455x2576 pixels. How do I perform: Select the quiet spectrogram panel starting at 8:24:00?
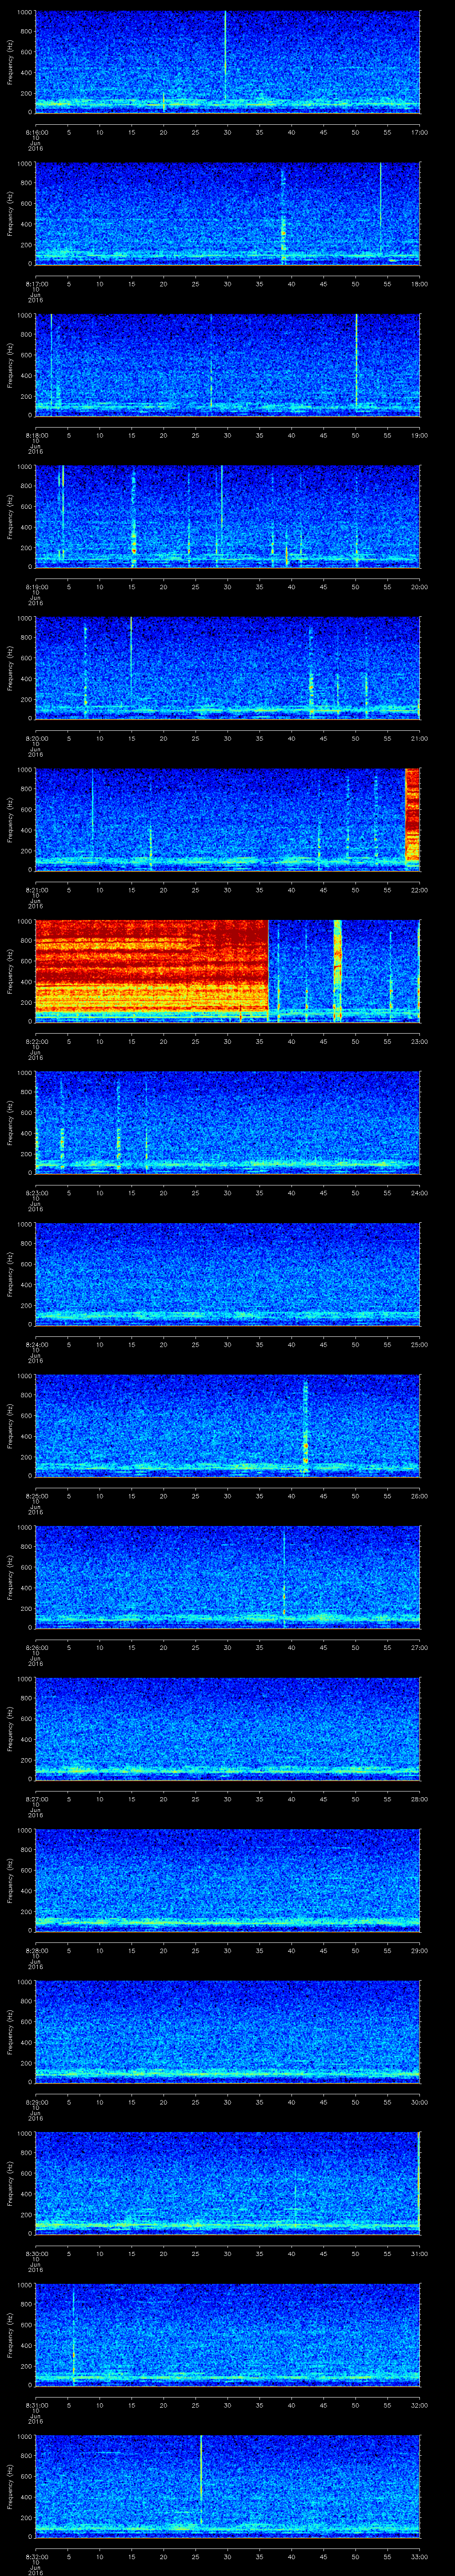(228, 1274)
